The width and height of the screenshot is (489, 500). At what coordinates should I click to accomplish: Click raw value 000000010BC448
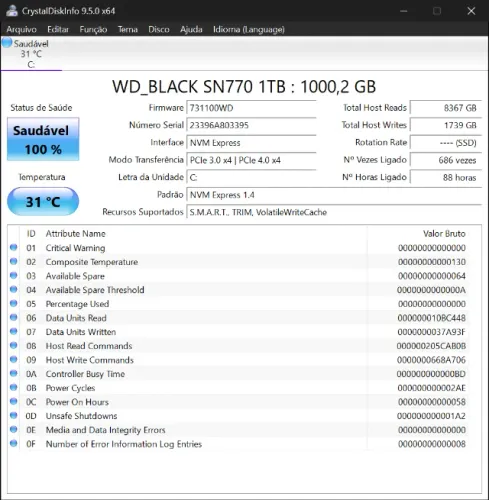pos(432,318)
